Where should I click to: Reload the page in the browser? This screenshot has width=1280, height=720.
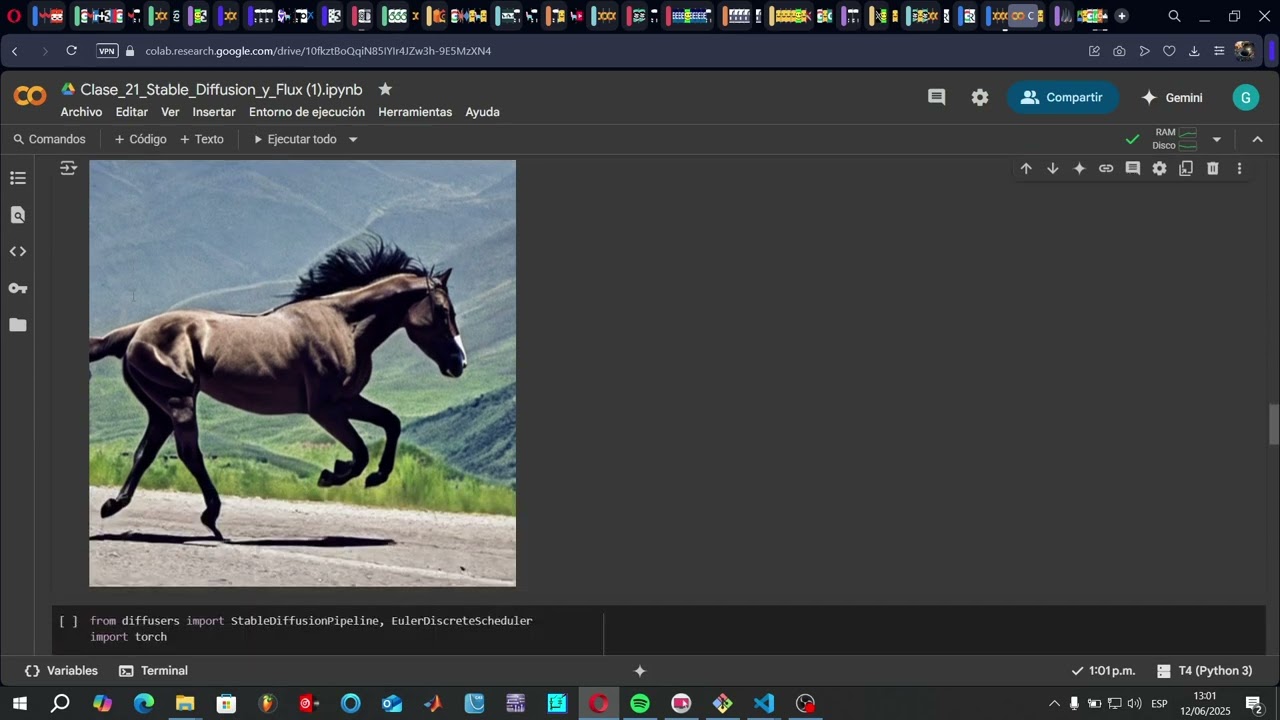71,51
